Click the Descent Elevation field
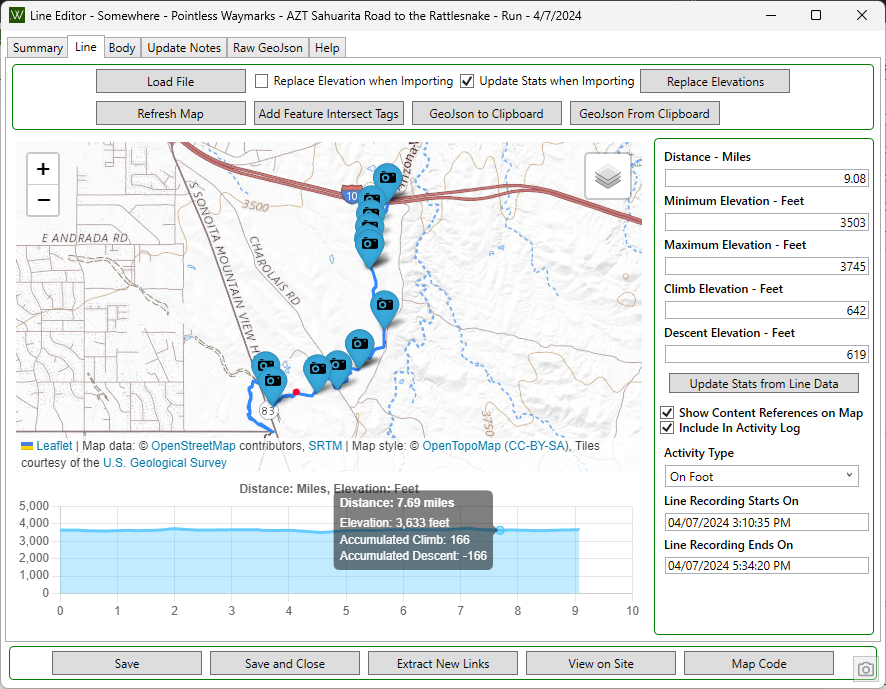The image size is (886, 689). tap(766, 354)
